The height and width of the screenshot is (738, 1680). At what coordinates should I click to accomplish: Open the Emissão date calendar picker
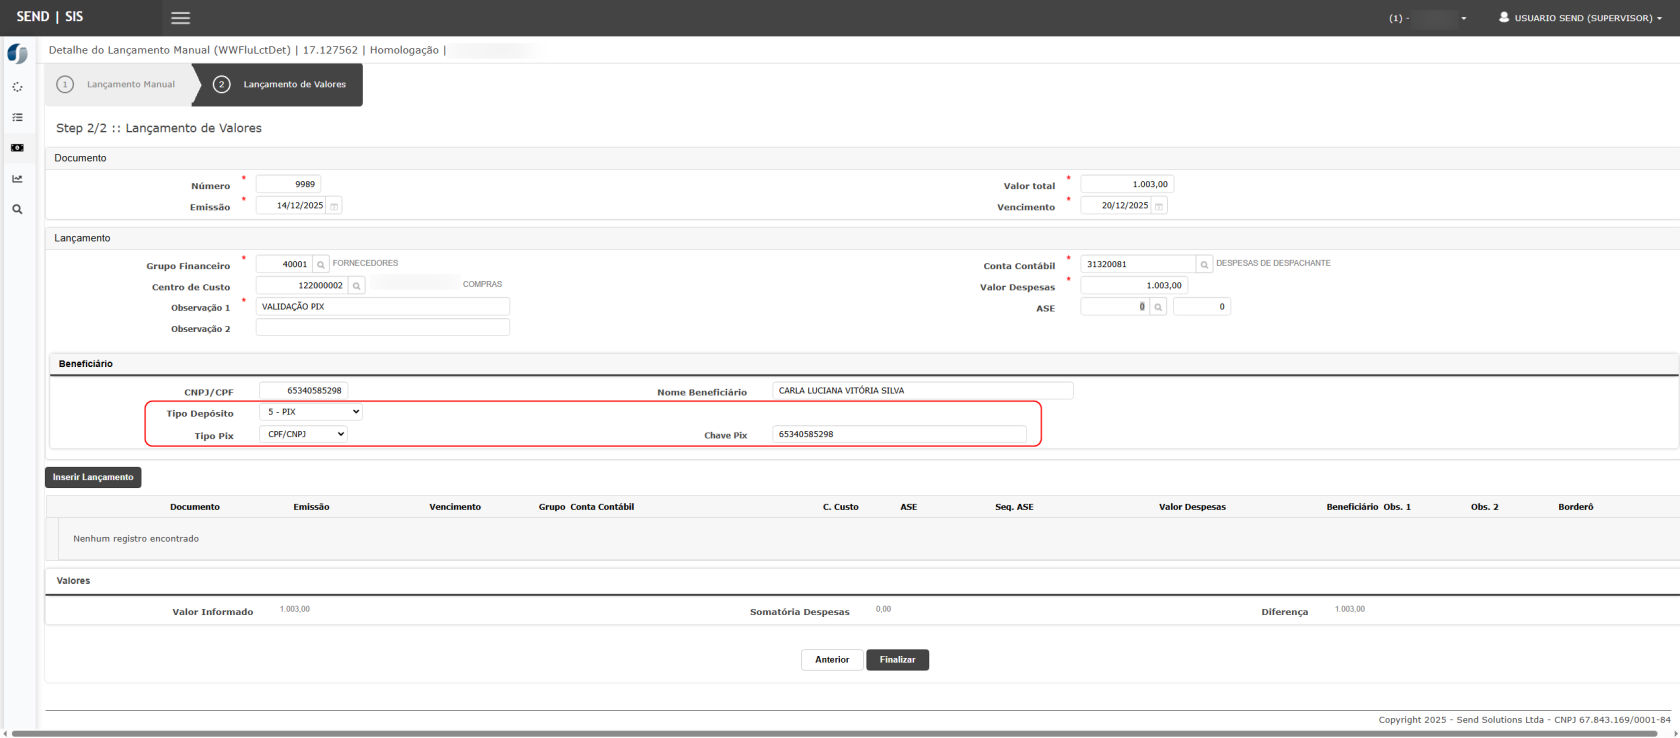pos(334,206)
